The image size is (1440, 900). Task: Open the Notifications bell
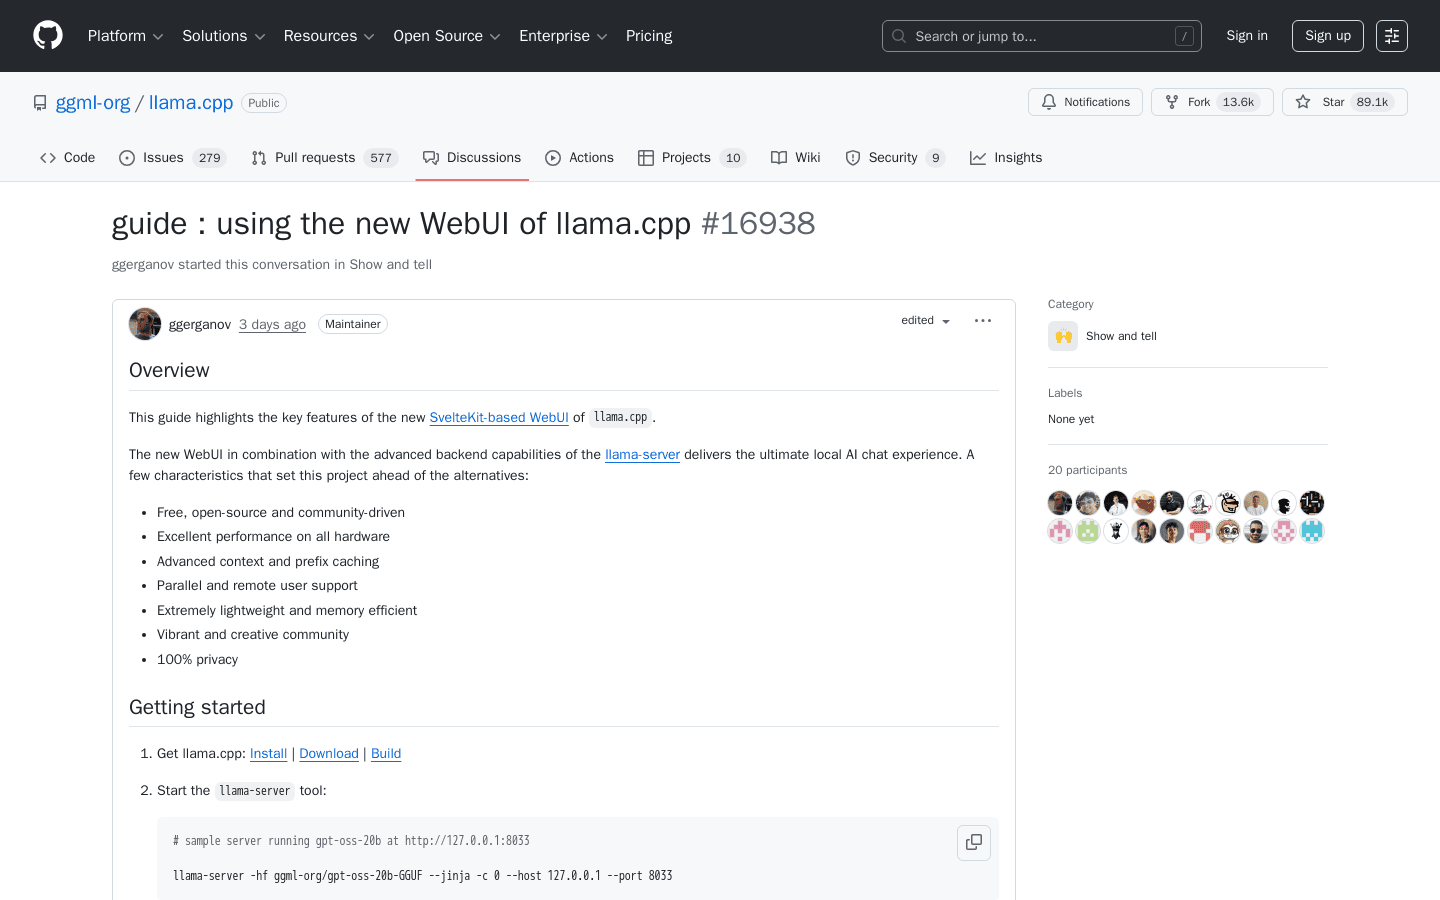point(1085,101)
